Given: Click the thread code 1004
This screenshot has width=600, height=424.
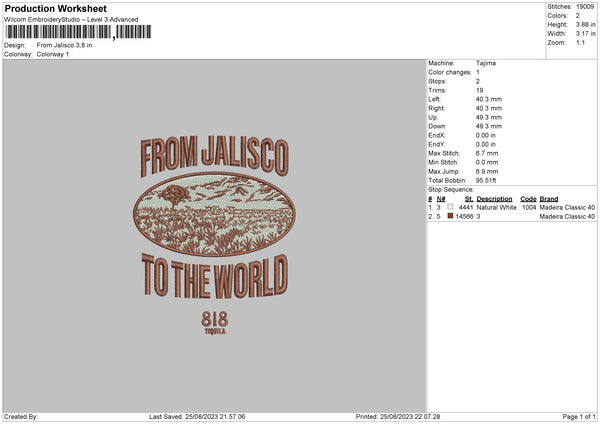Looking at the screenshot, I should (529, 207).
